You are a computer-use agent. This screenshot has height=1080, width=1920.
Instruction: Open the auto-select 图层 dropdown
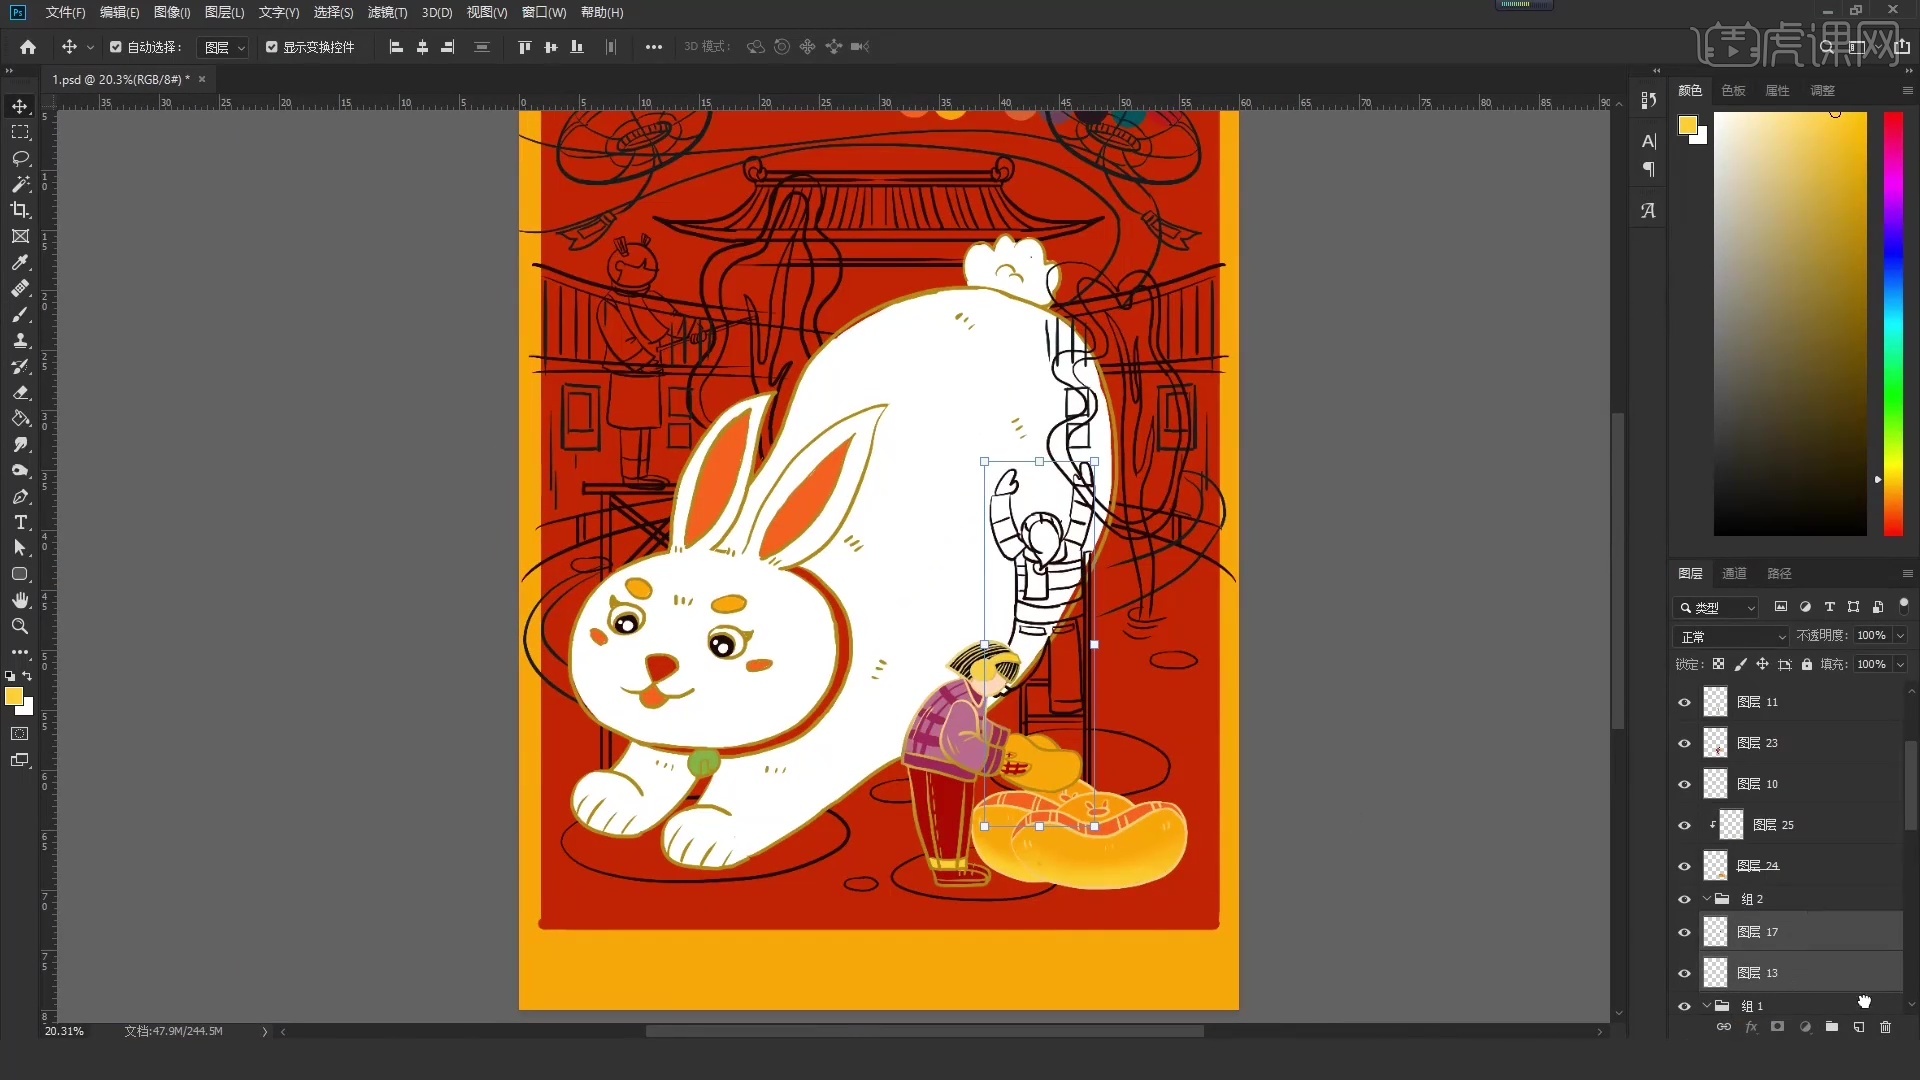223,47
